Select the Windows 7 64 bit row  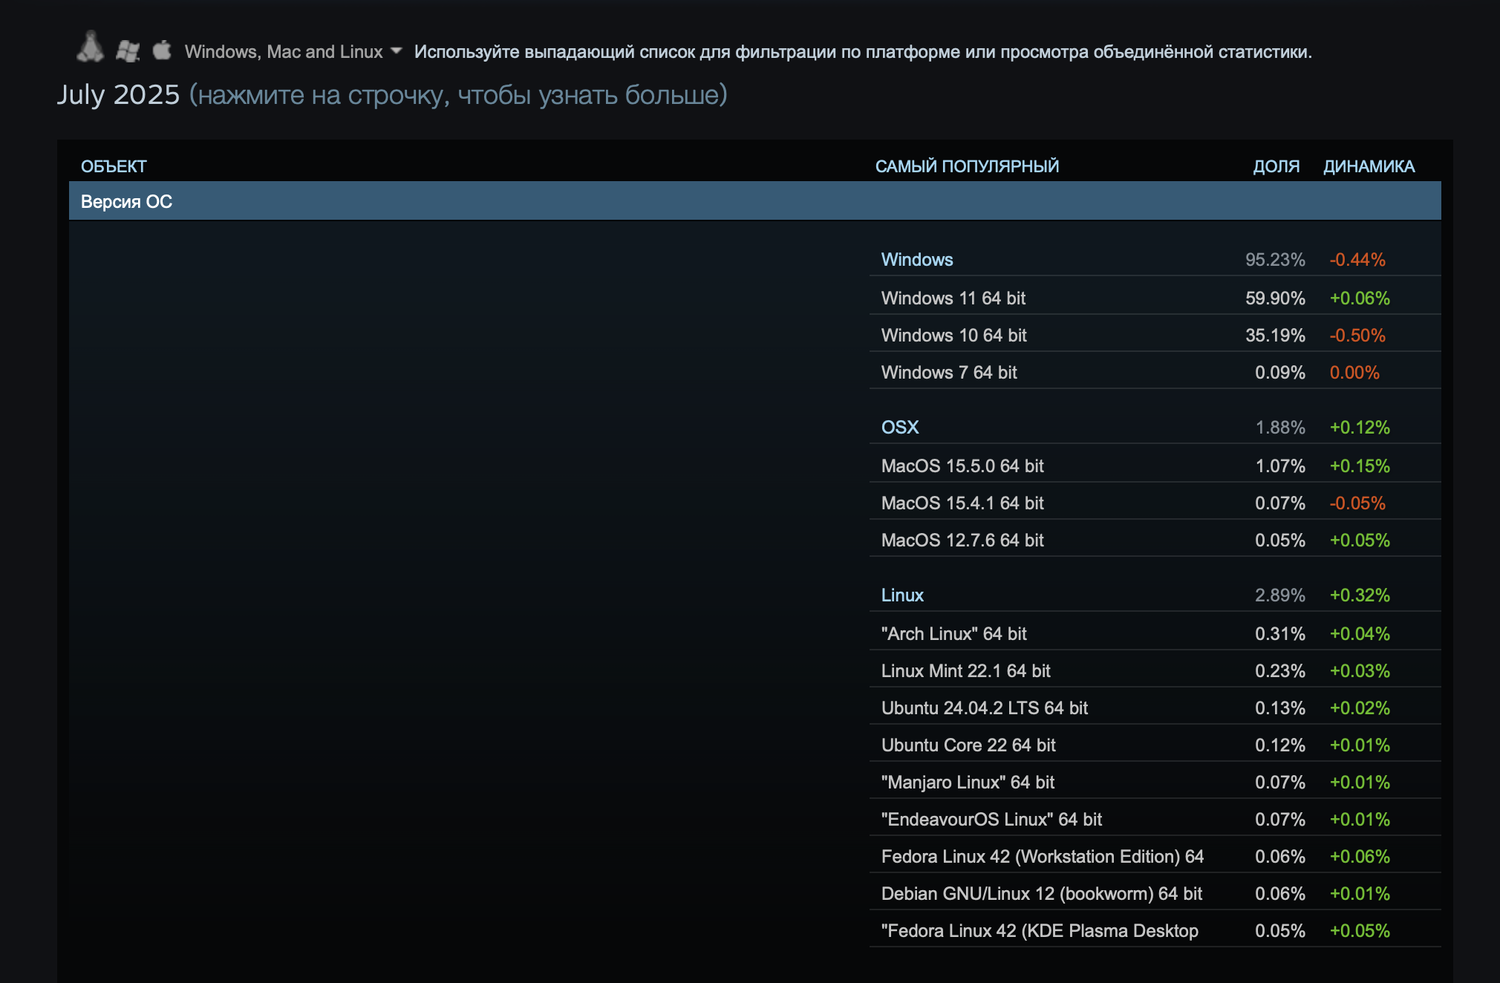1155,372
